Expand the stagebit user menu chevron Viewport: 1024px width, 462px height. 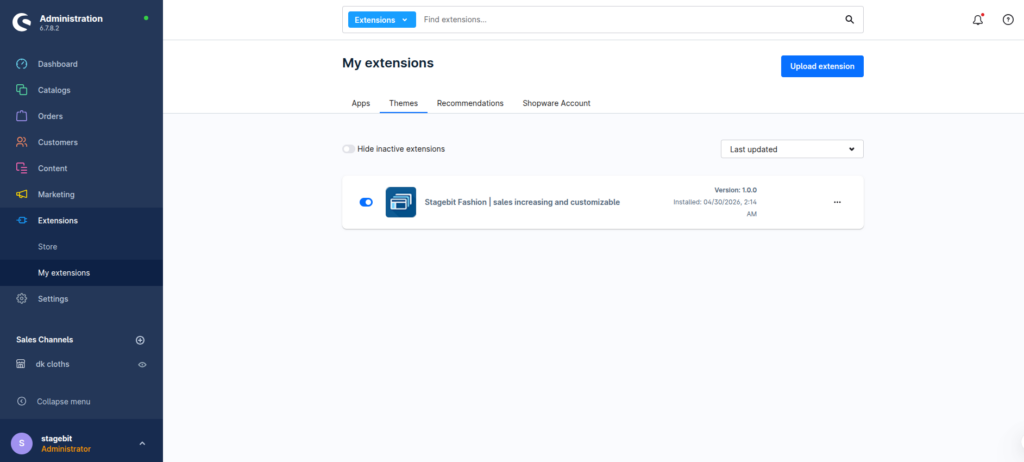[x=142, y=444]
